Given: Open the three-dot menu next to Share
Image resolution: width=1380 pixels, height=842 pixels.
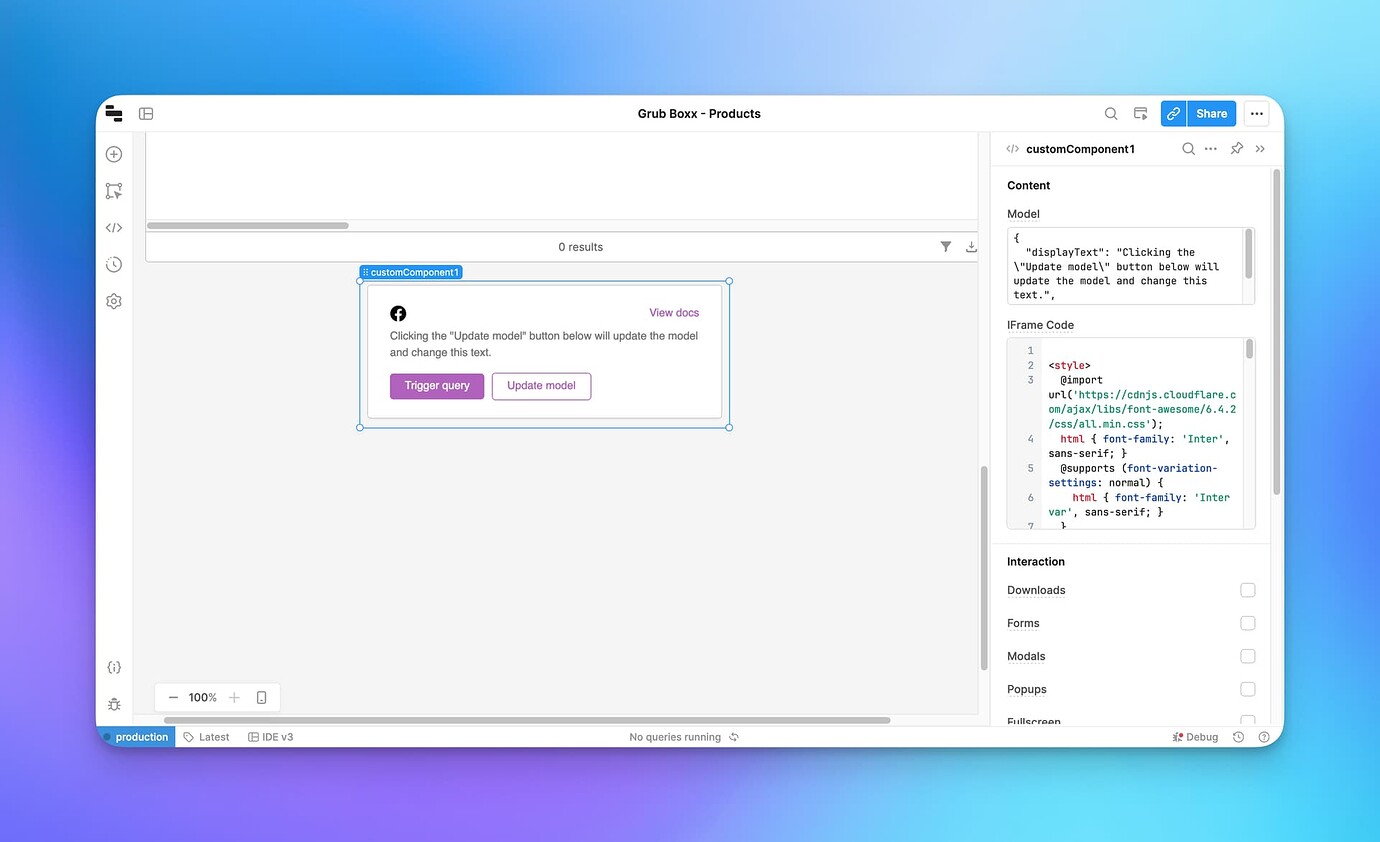Looking at the screenshot, I should [x=1256, y=113].
